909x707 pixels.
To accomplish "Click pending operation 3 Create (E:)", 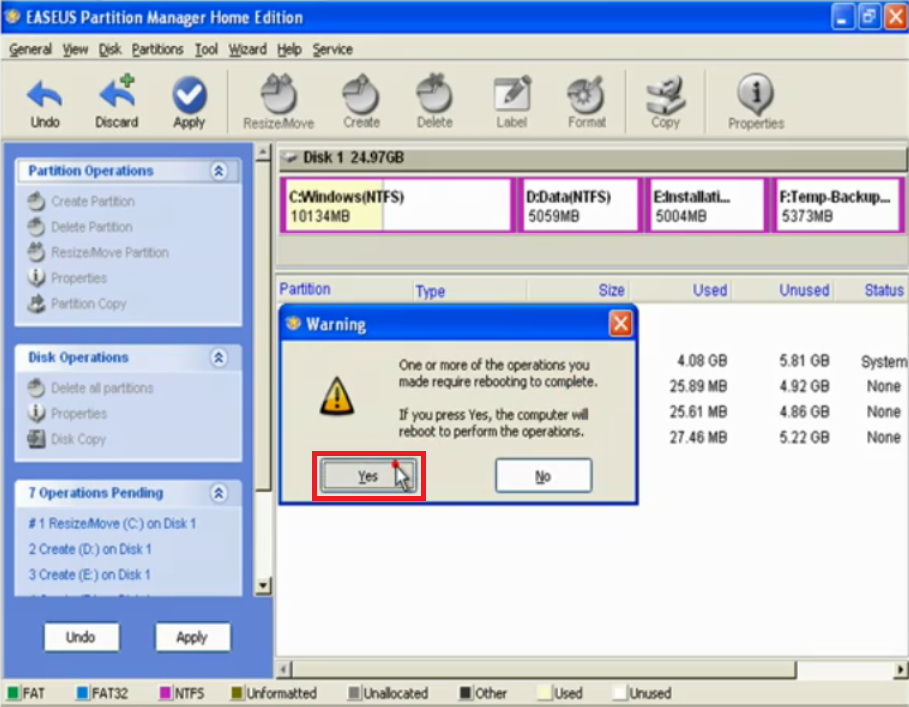I will tap(89, 575).
